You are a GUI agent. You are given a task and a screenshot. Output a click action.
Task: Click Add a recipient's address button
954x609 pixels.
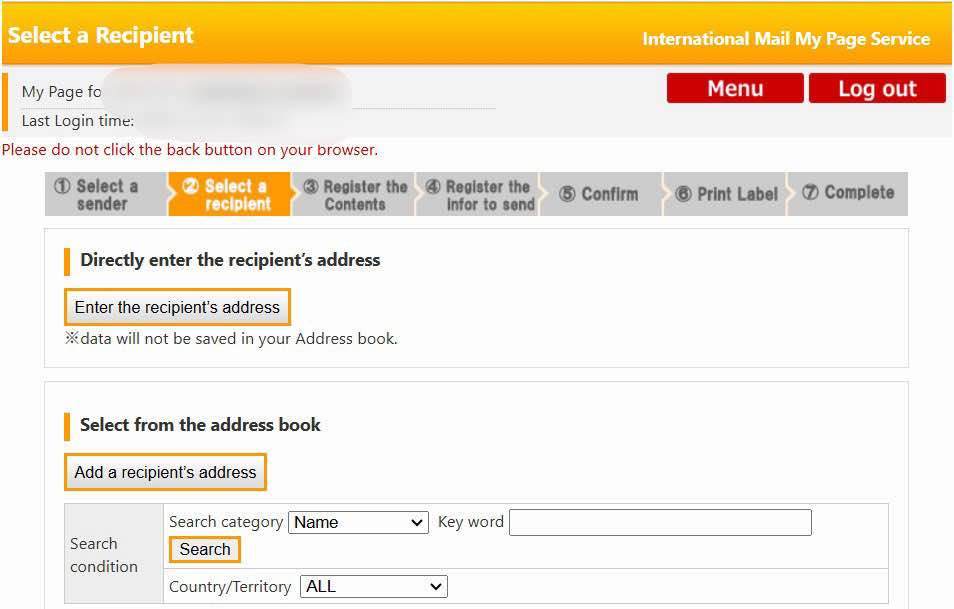tap(166, 472)
